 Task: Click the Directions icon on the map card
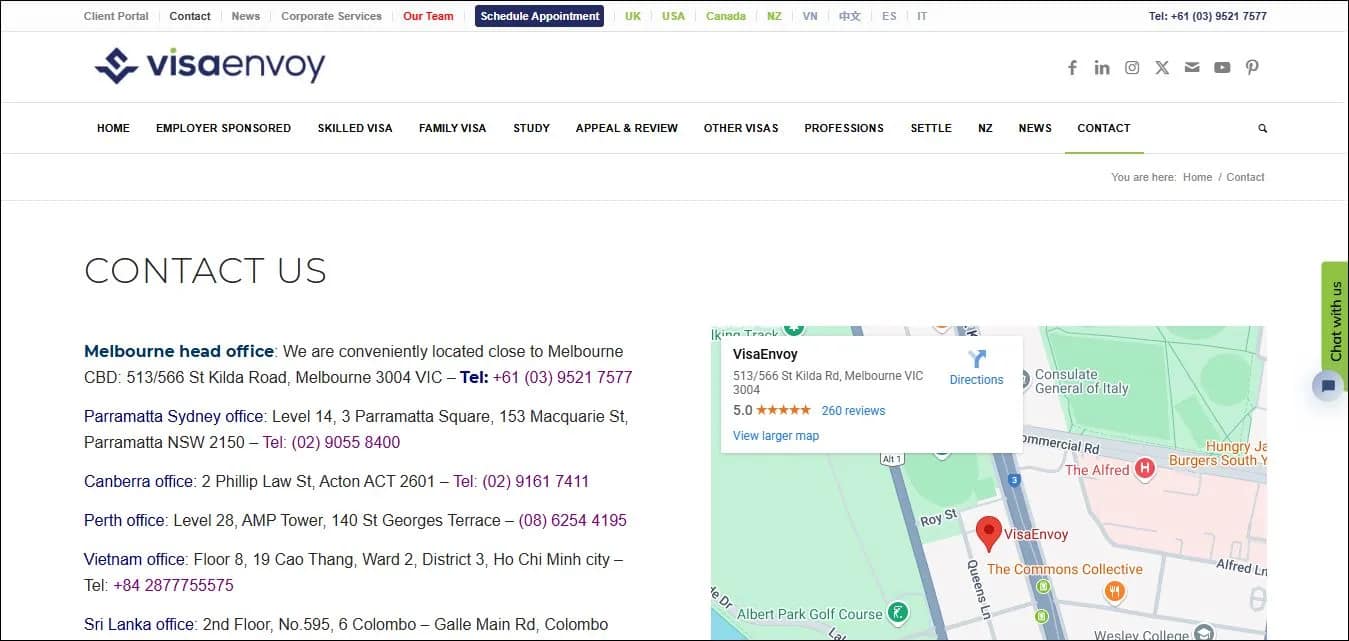[977, 359]
